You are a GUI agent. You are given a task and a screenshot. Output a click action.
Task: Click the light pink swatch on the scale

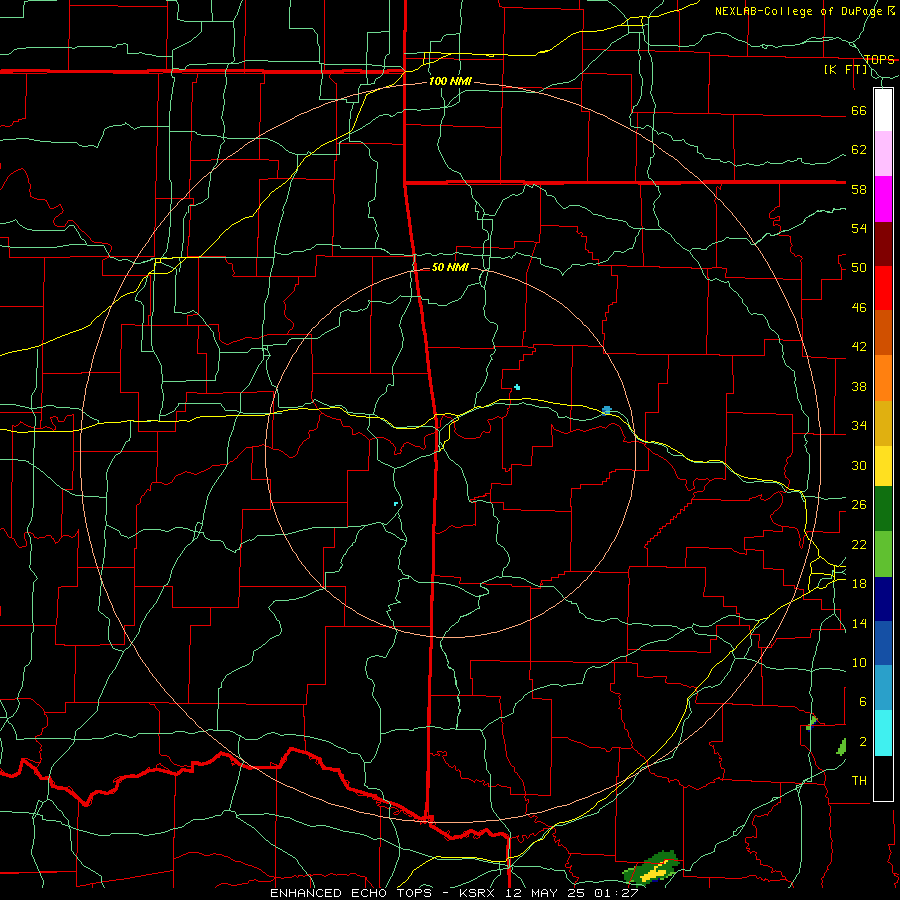(x=883, y=153)
